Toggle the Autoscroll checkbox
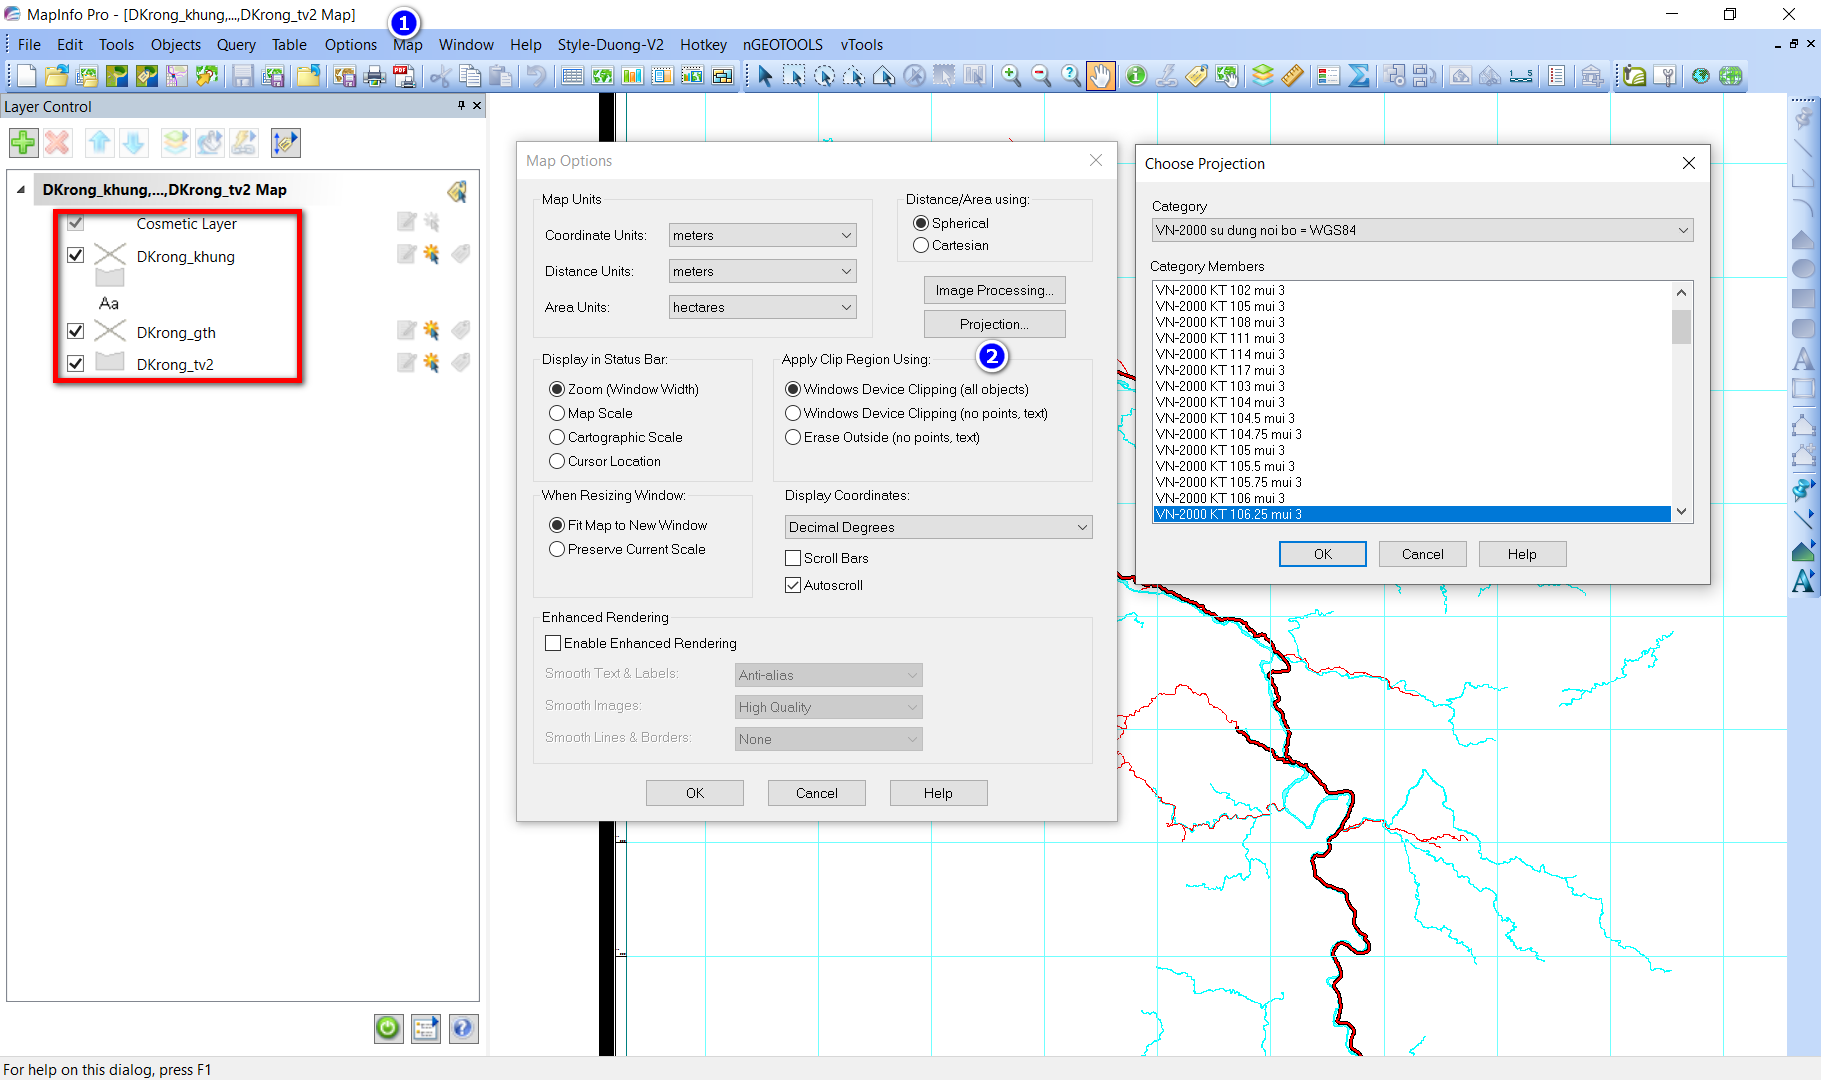The image size is (1821, 1080). [x=793, y=585]
